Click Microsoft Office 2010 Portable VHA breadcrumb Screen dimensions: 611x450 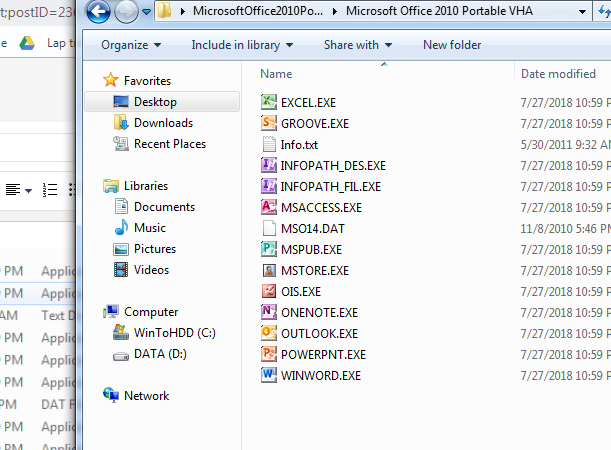[439, 11]
